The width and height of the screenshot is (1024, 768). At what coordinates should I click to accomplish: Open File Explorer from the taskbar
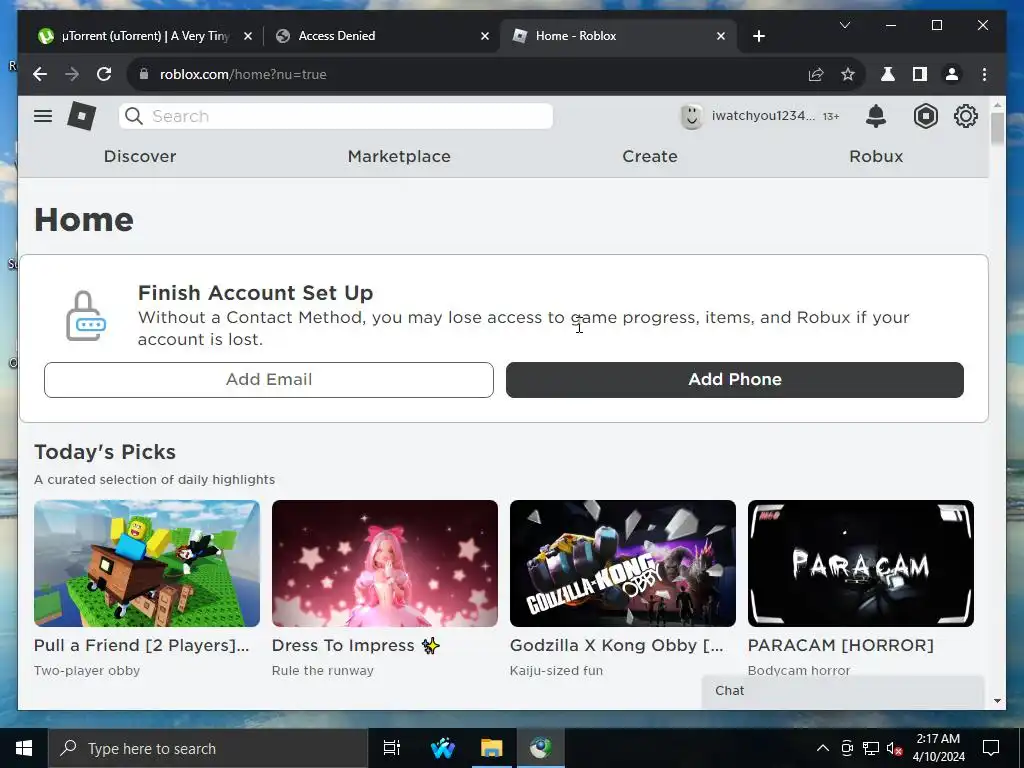point(491,748)
